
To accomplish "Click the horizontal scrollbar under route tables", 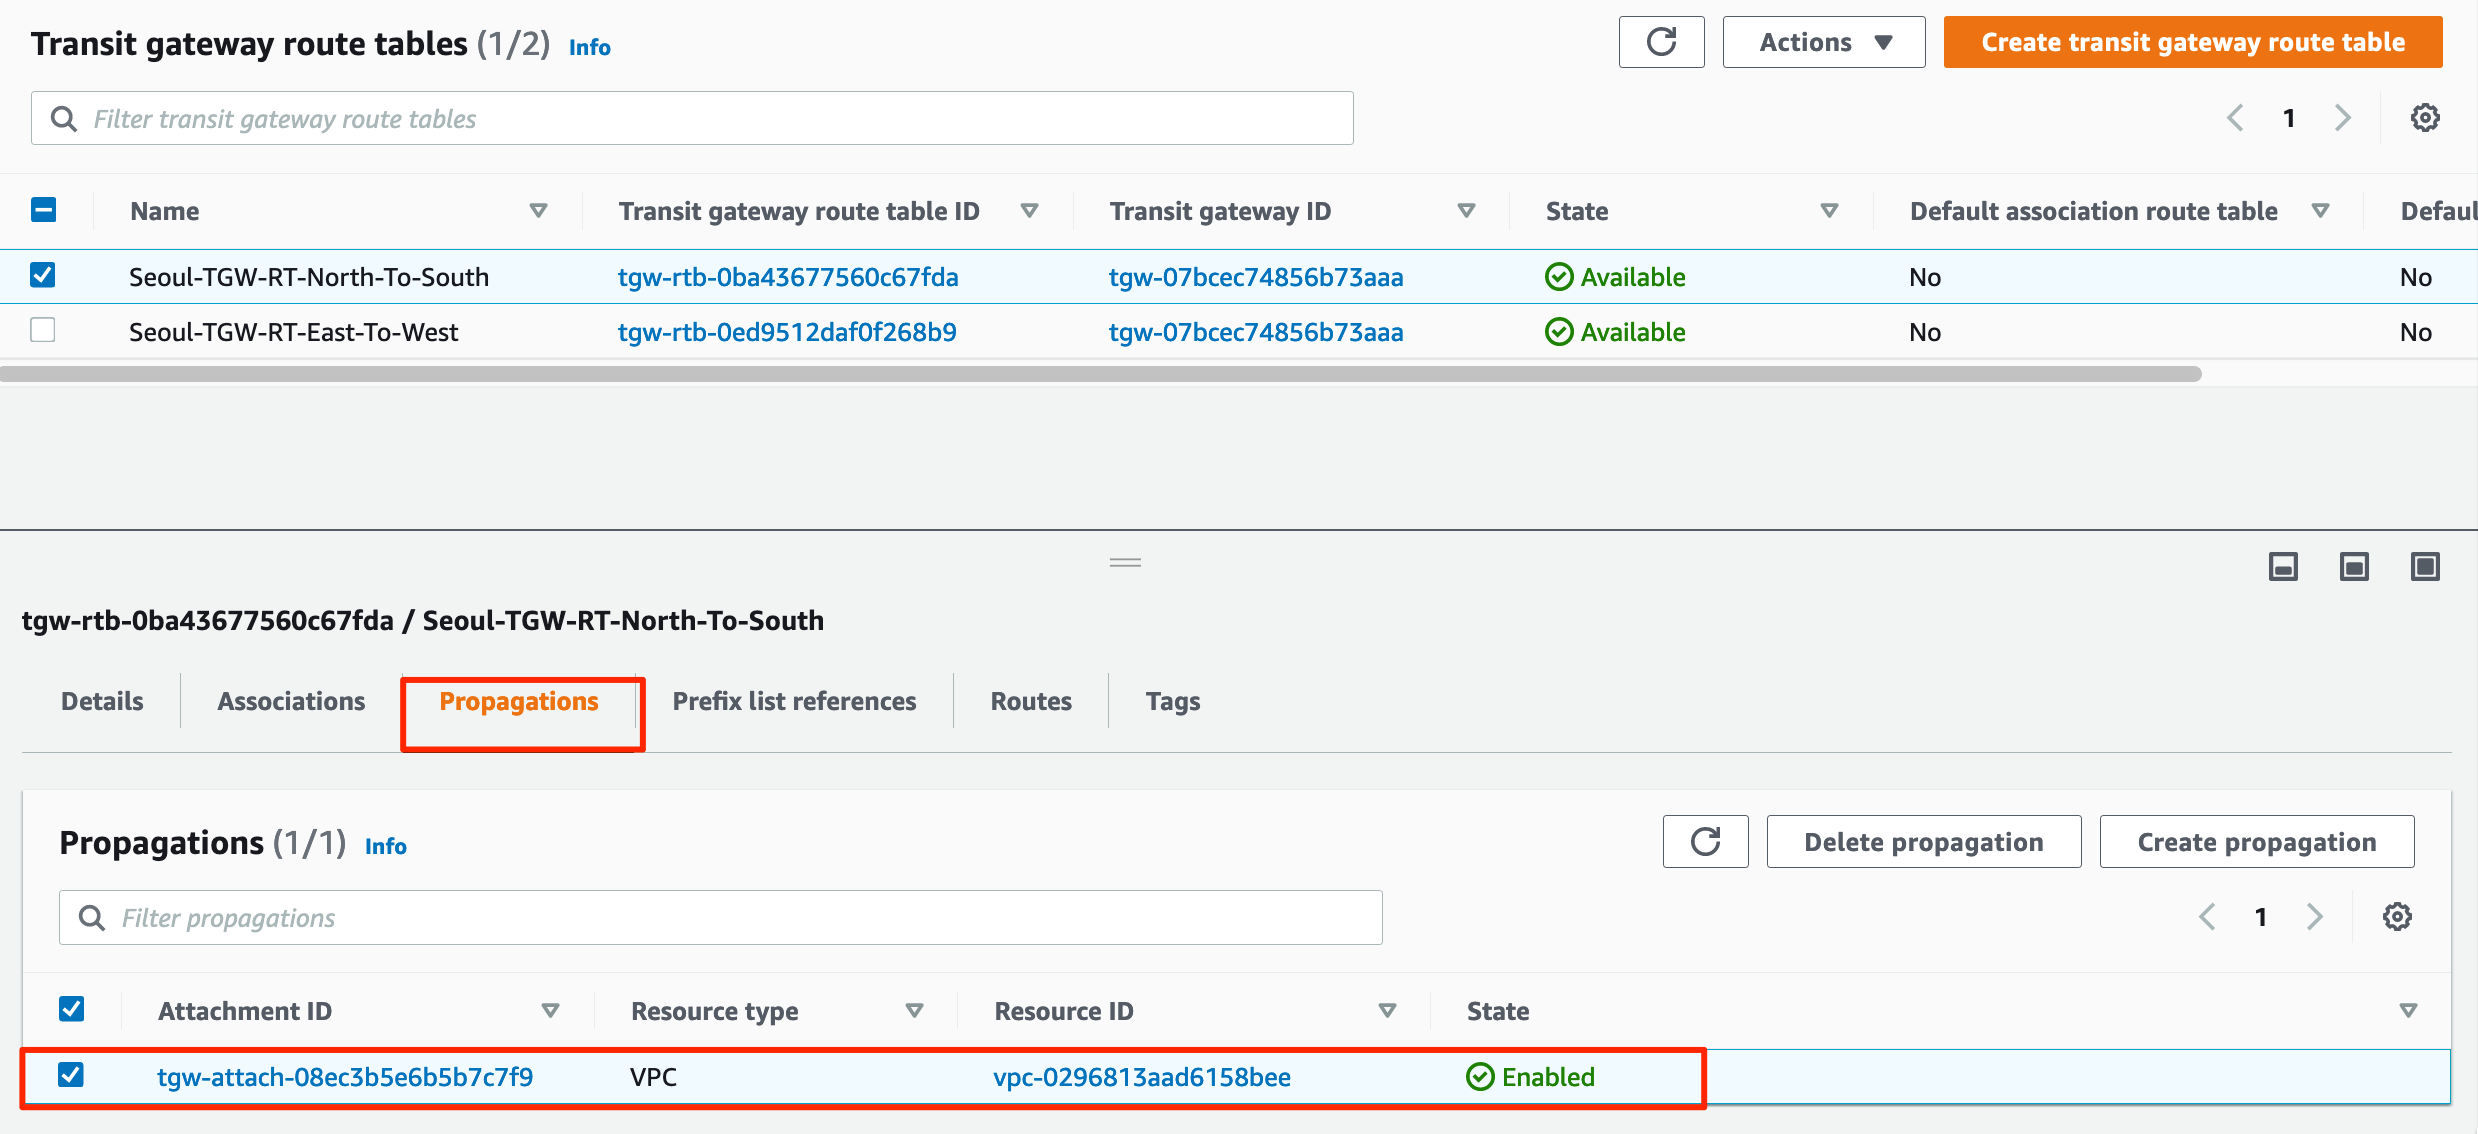I will [x=1100, y=374].
